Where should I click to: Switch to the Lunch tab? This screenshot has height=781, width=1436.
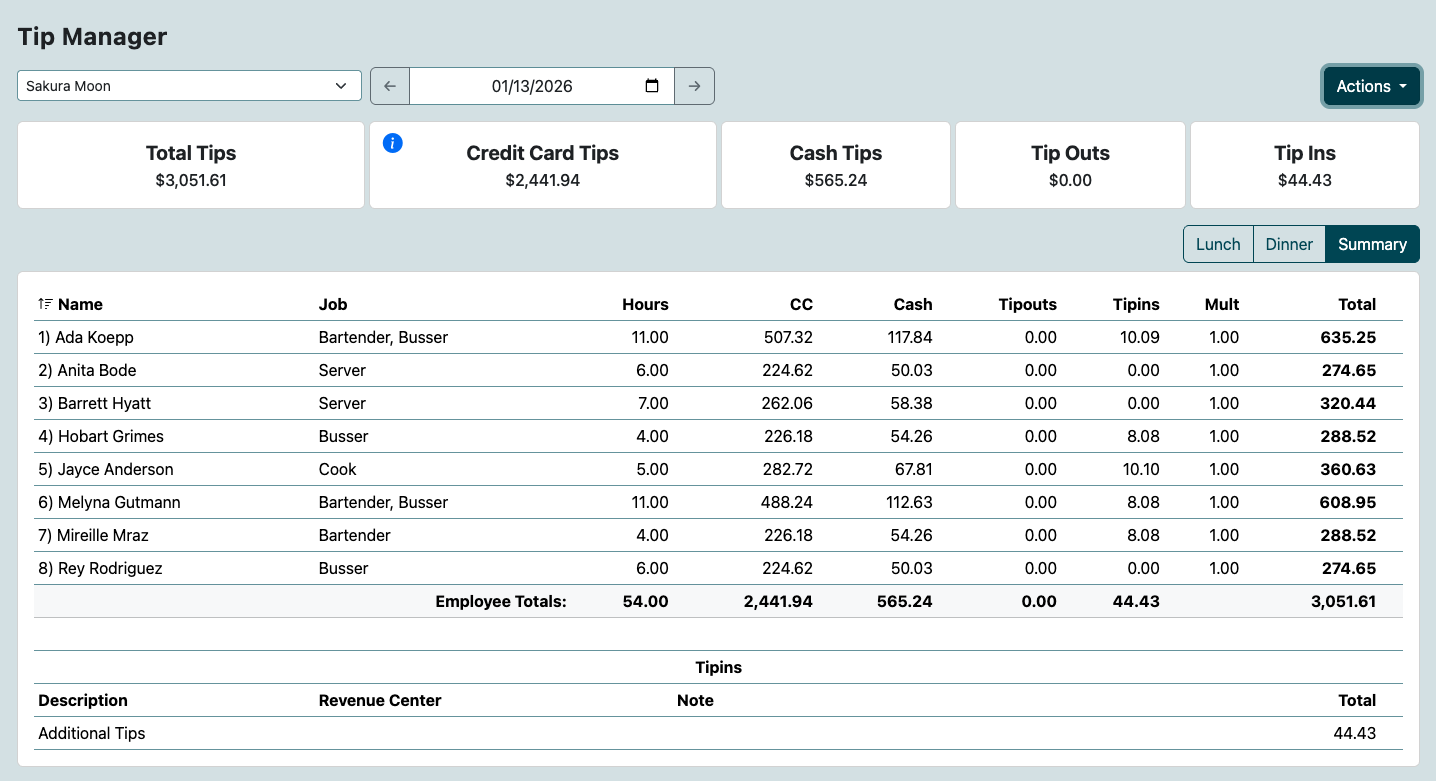point(1218,244)
